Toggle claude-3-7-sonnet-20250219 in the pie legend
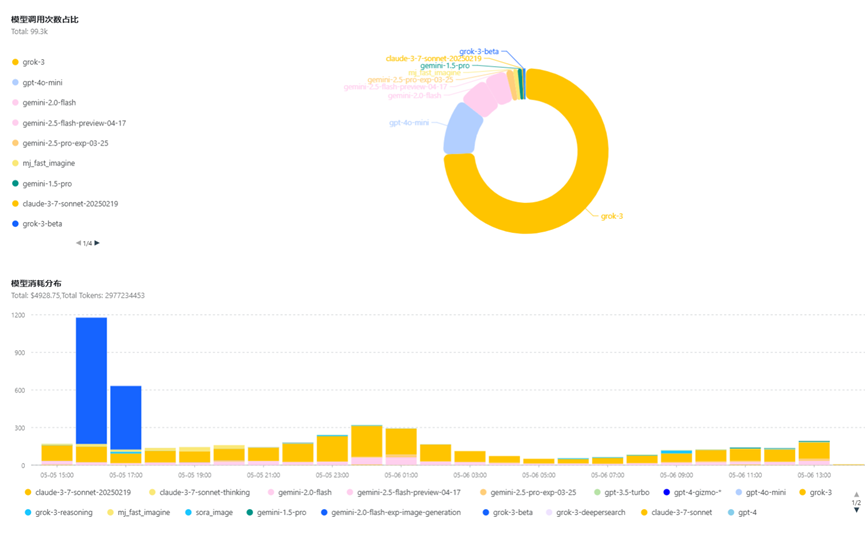Viewport: 865px width, 542px height. coord(65,204)
